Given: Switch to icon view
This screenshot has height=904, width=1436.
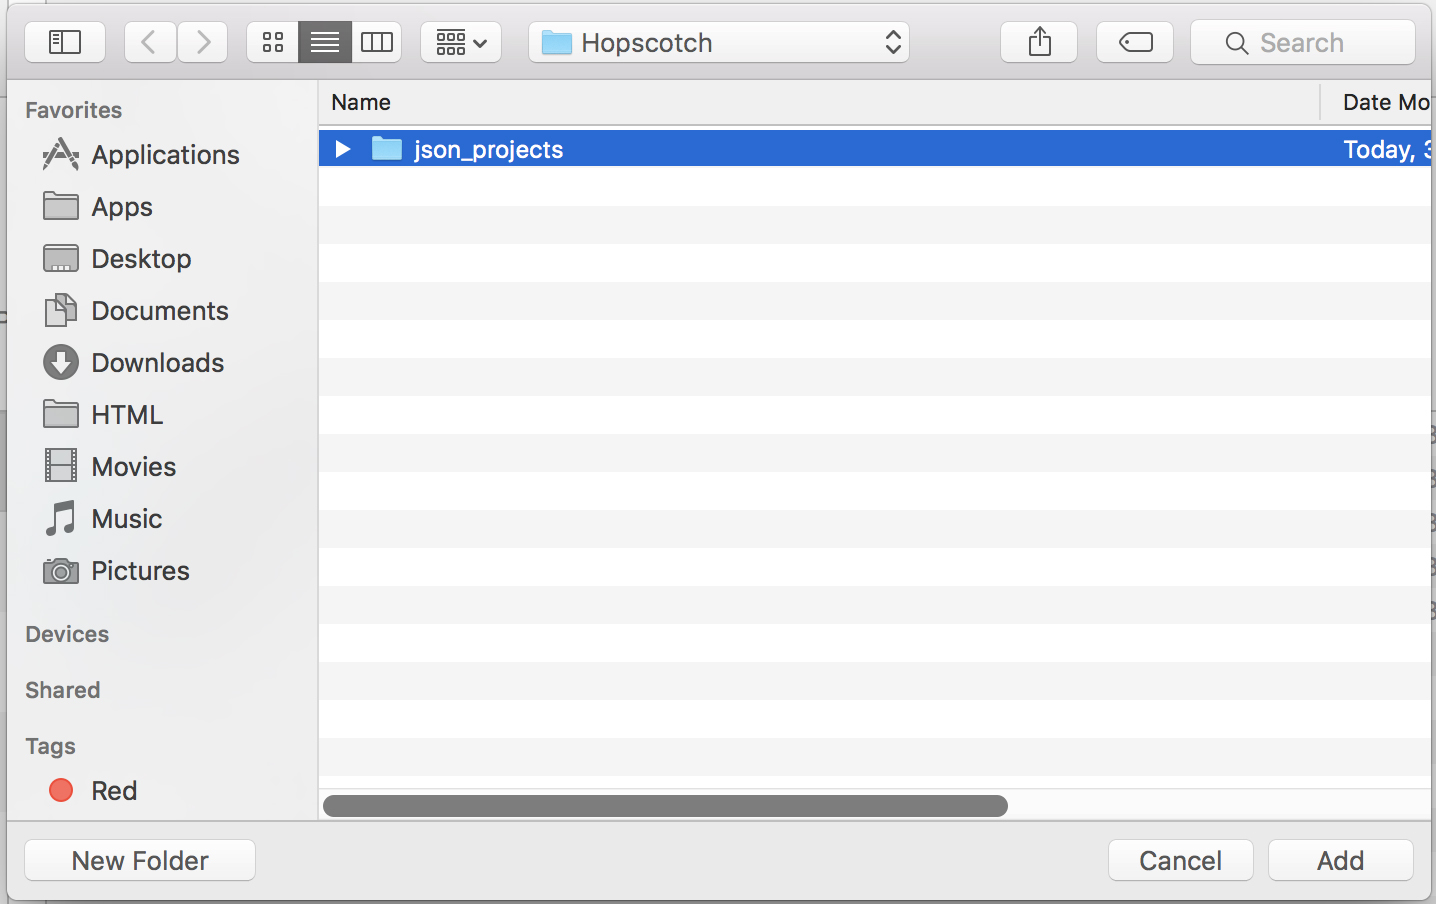Looking at the screenshot, I should 273,42.
